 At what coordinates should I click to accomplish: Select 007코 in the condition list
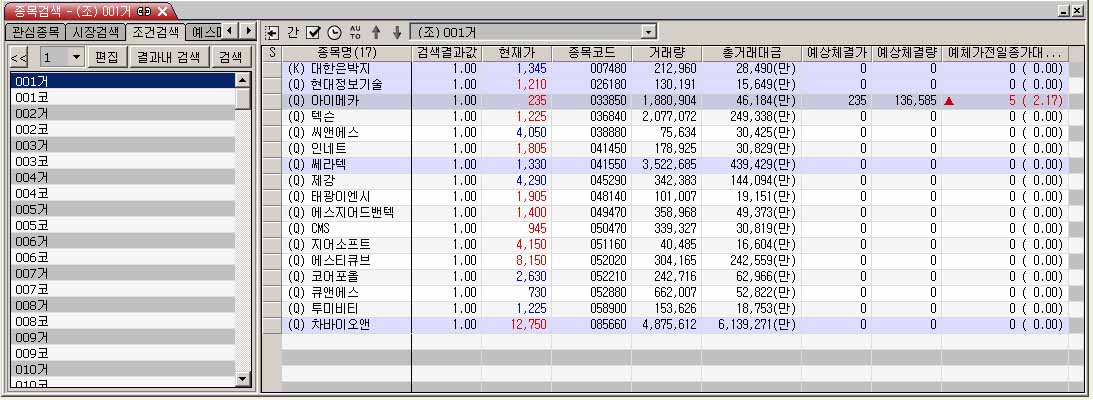(123, 289)
